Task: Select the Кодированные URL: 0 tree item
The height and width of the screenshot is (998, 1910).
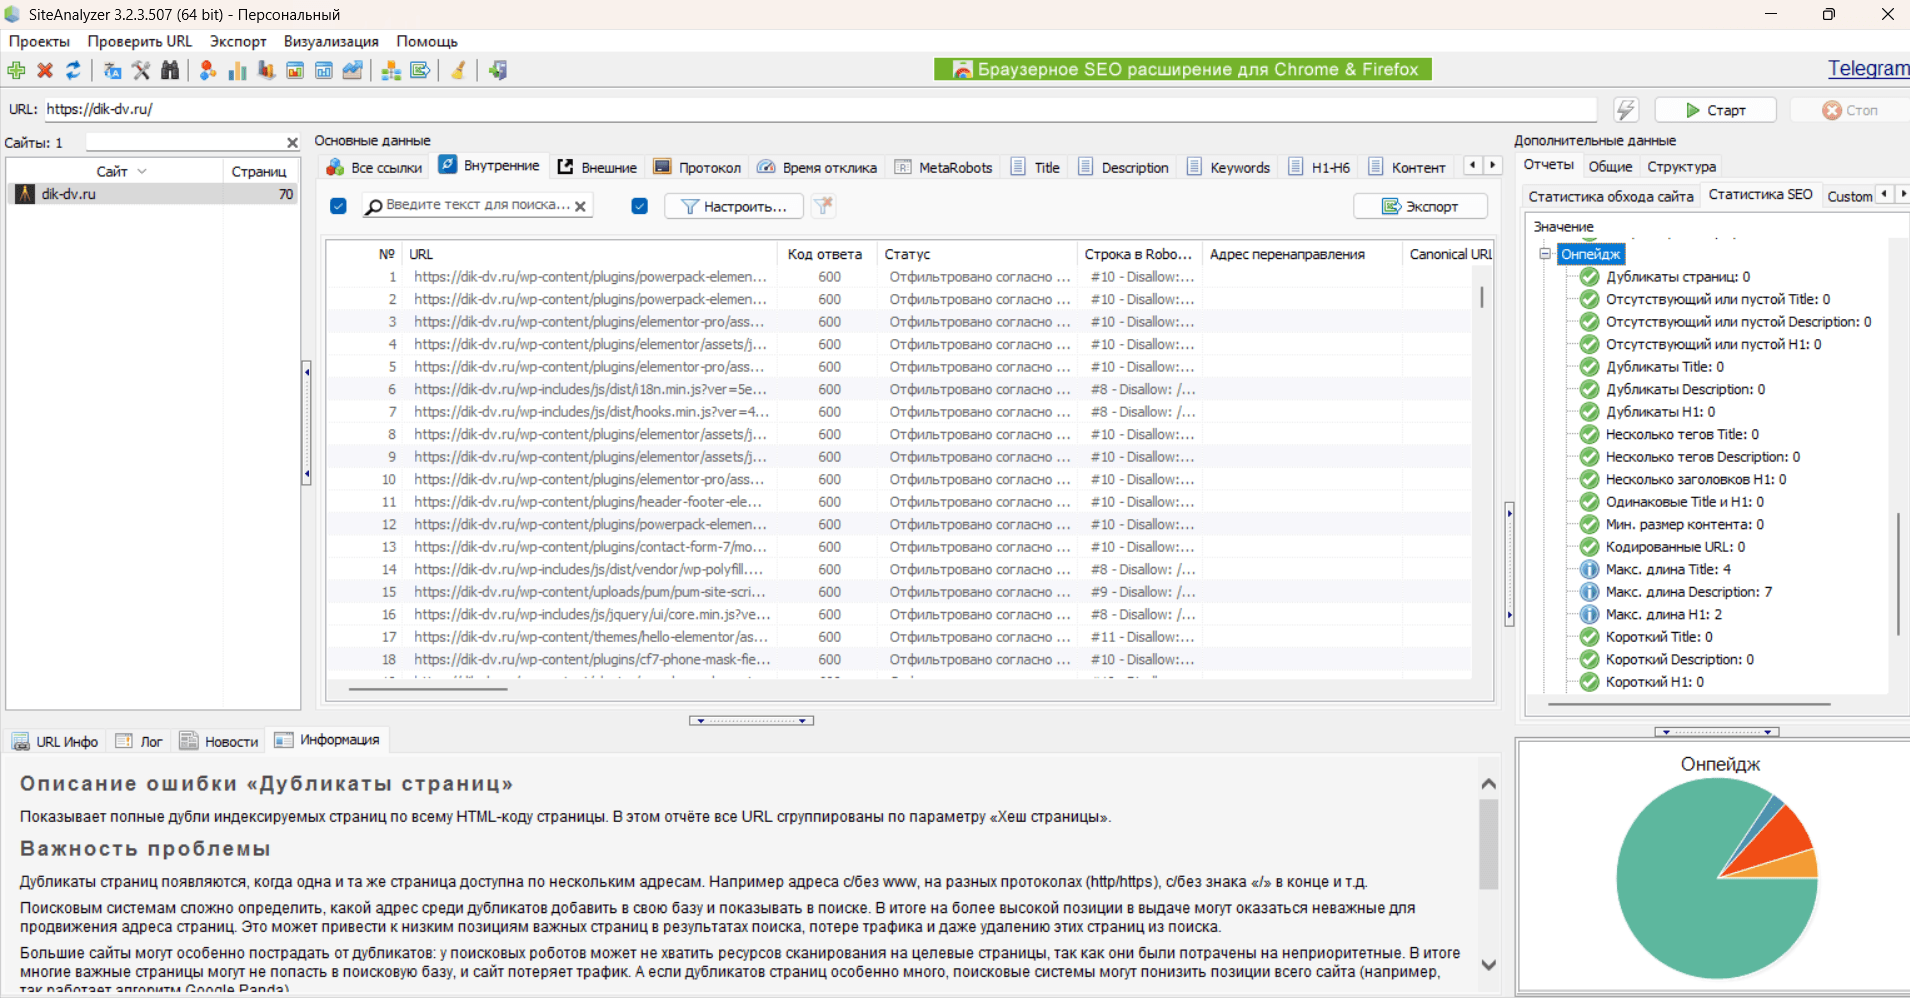Action: 1675,547
